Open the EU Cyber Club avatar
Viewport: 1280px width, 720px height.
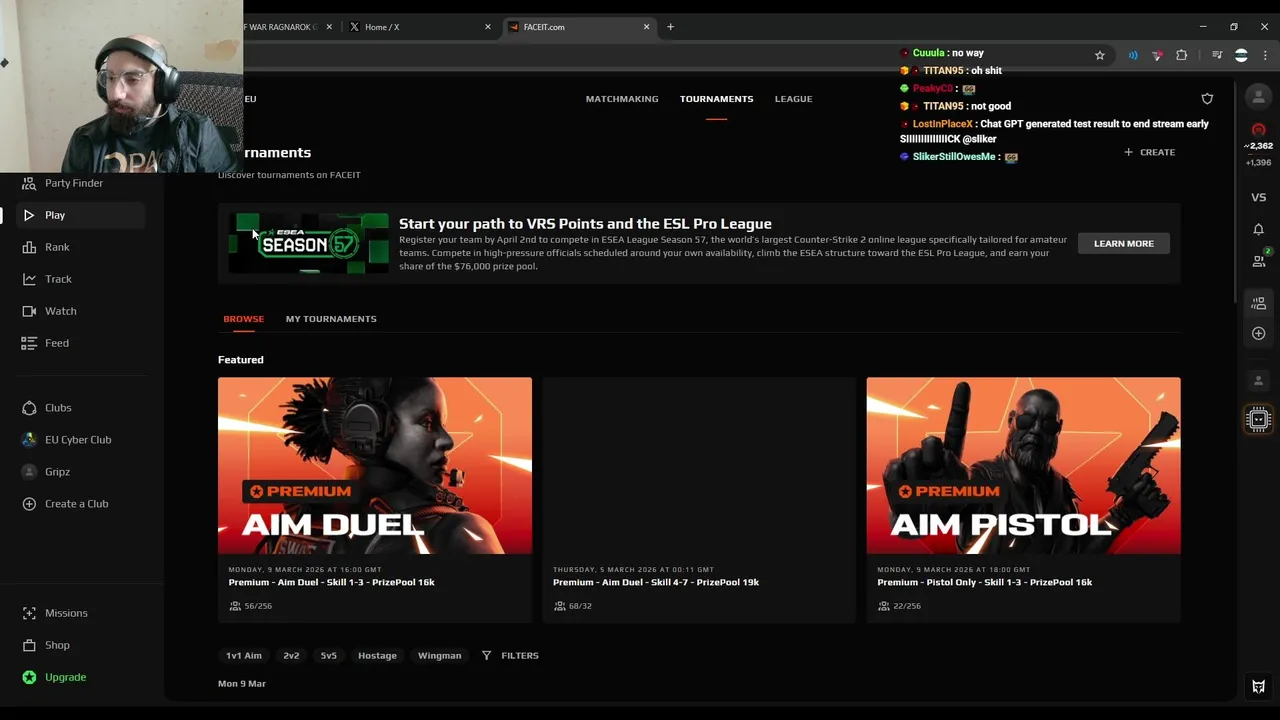29,440
